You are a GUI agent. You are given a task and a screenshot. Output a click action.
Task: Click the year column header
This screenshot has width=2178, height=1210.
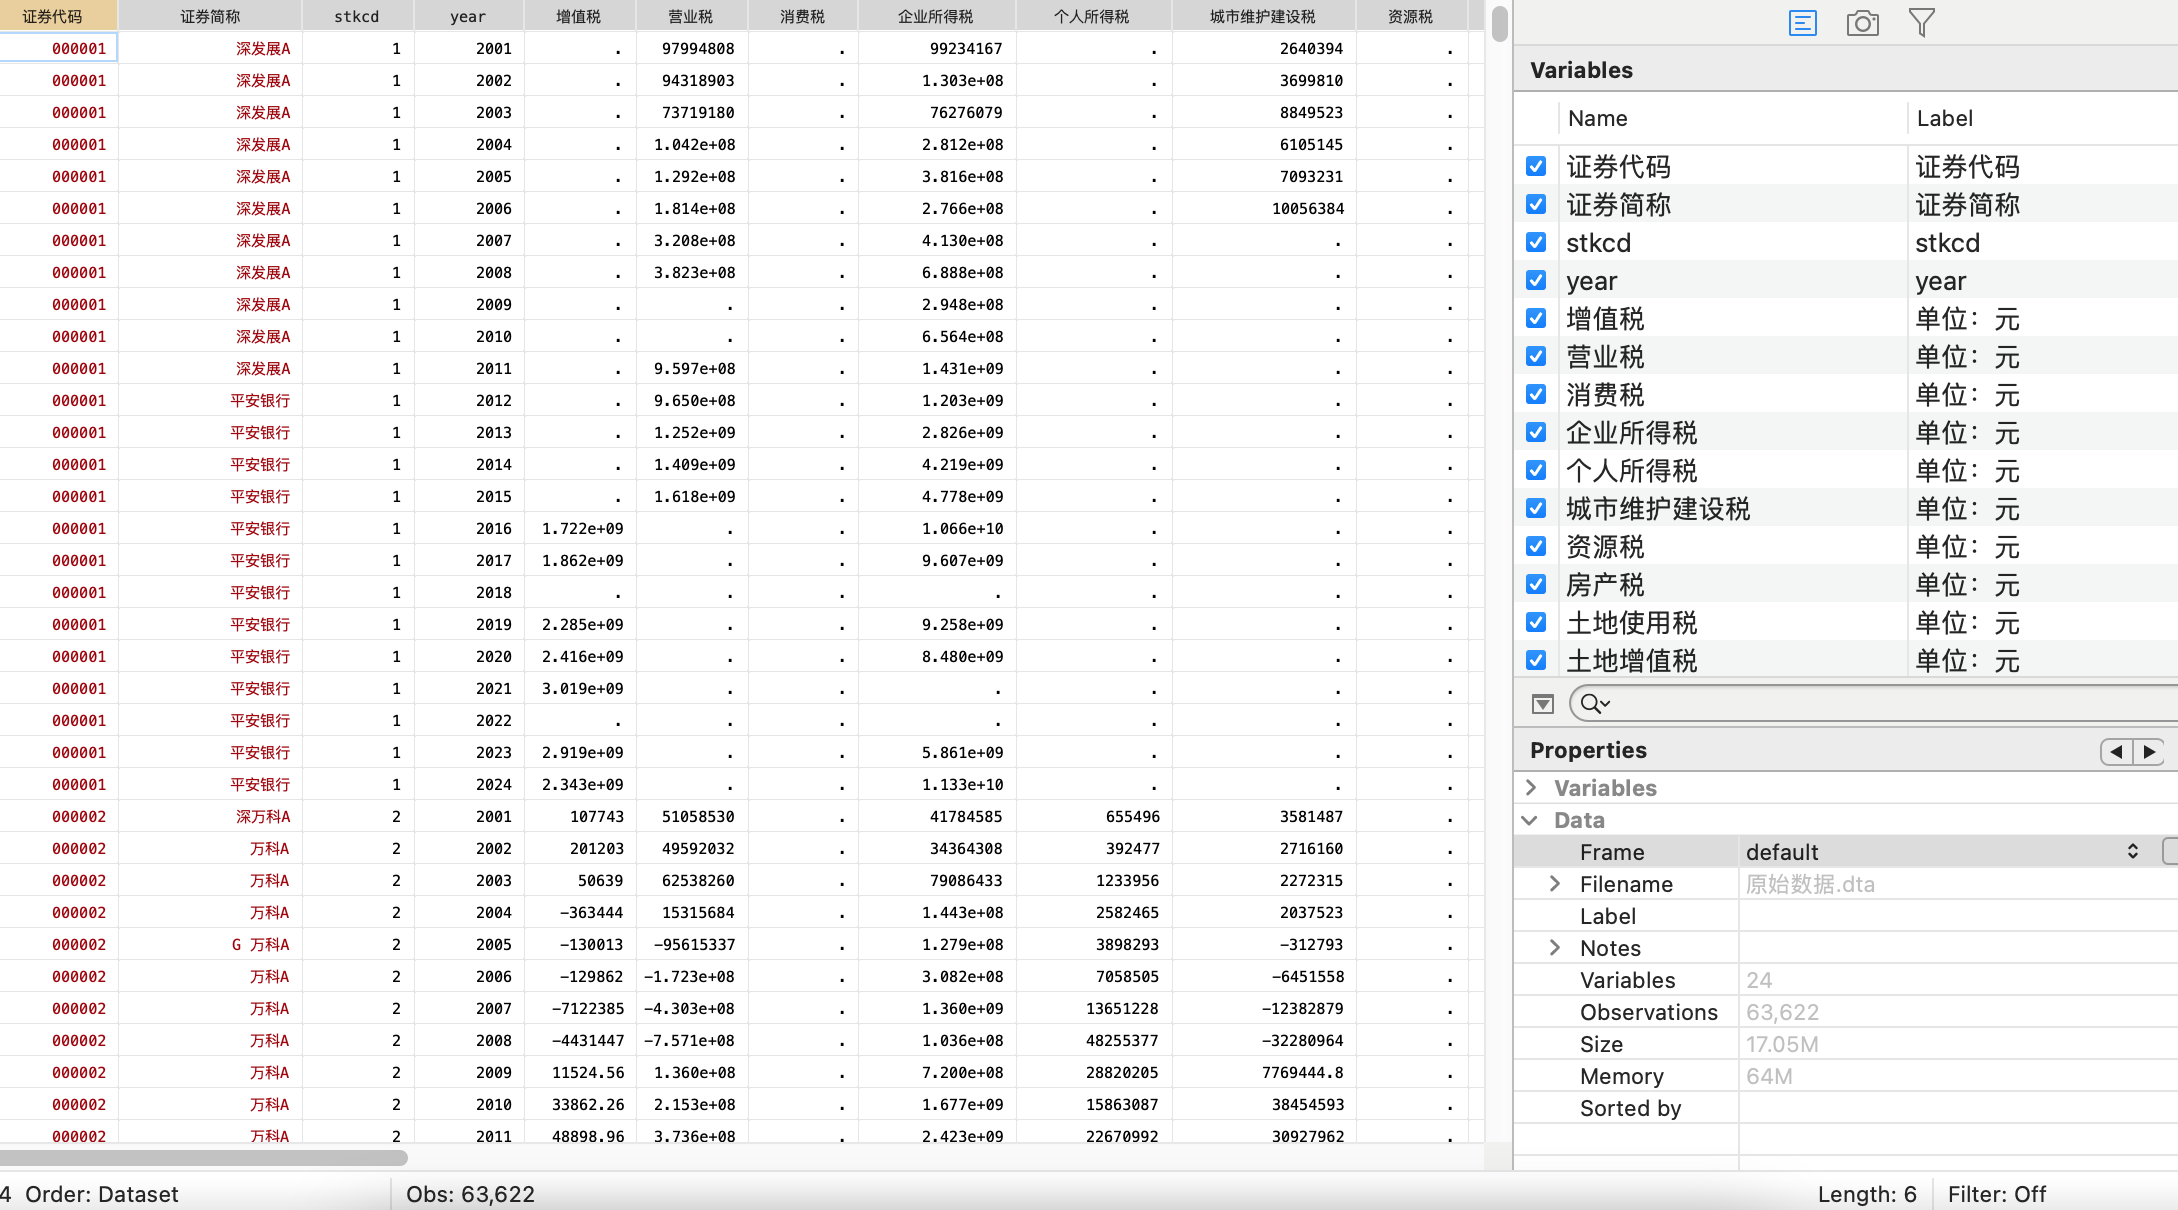pos(468,16)
